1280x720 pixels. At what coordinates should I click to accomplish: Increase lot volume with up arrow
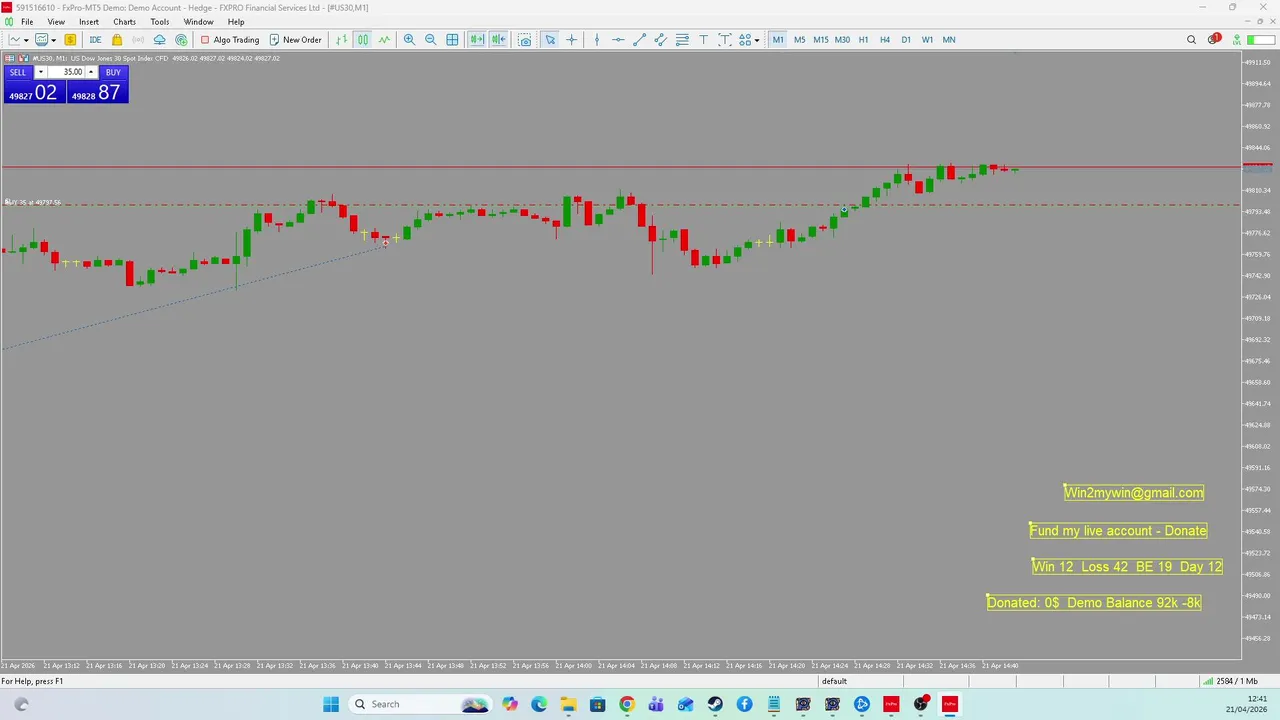tap(91, 72)
